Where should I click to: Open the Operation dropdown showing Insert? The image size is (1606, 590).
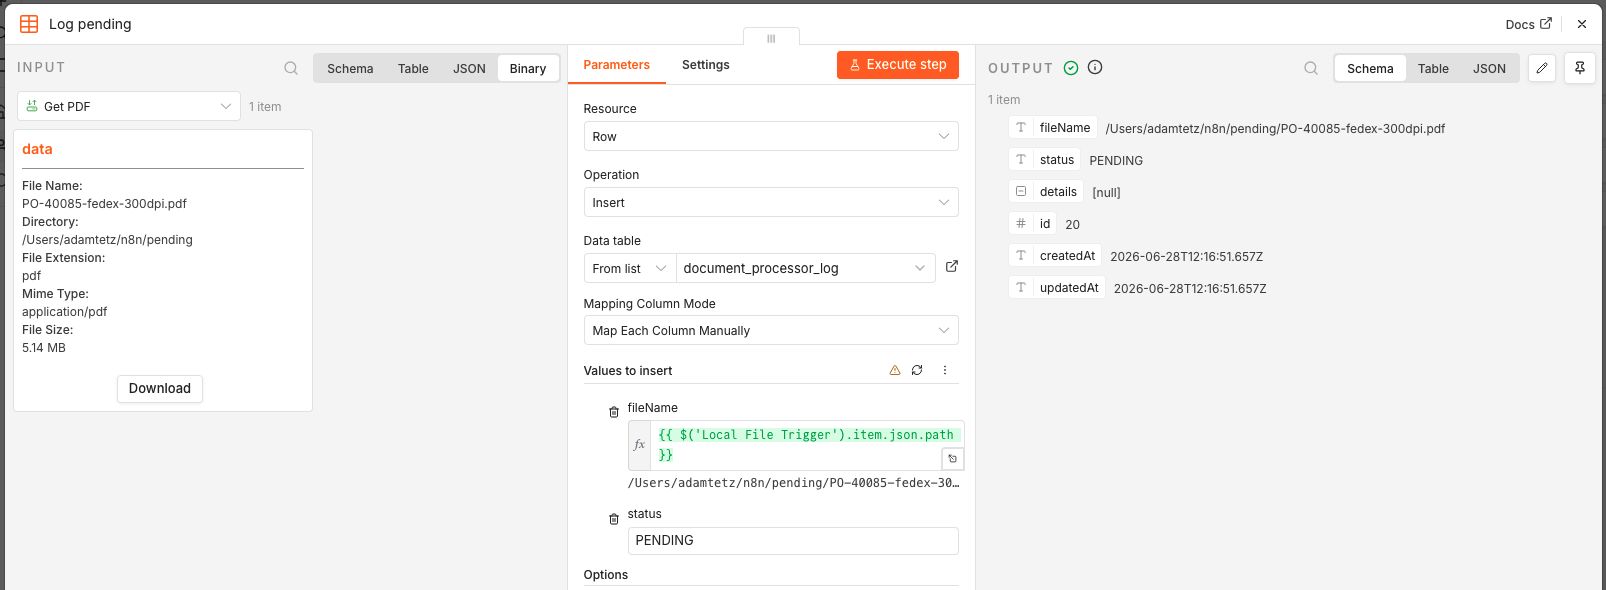(771, 202)
